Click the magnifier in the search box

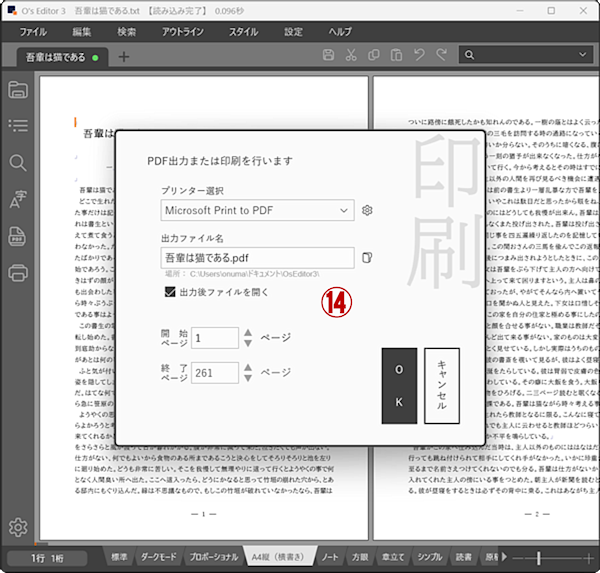coord(470,55)
